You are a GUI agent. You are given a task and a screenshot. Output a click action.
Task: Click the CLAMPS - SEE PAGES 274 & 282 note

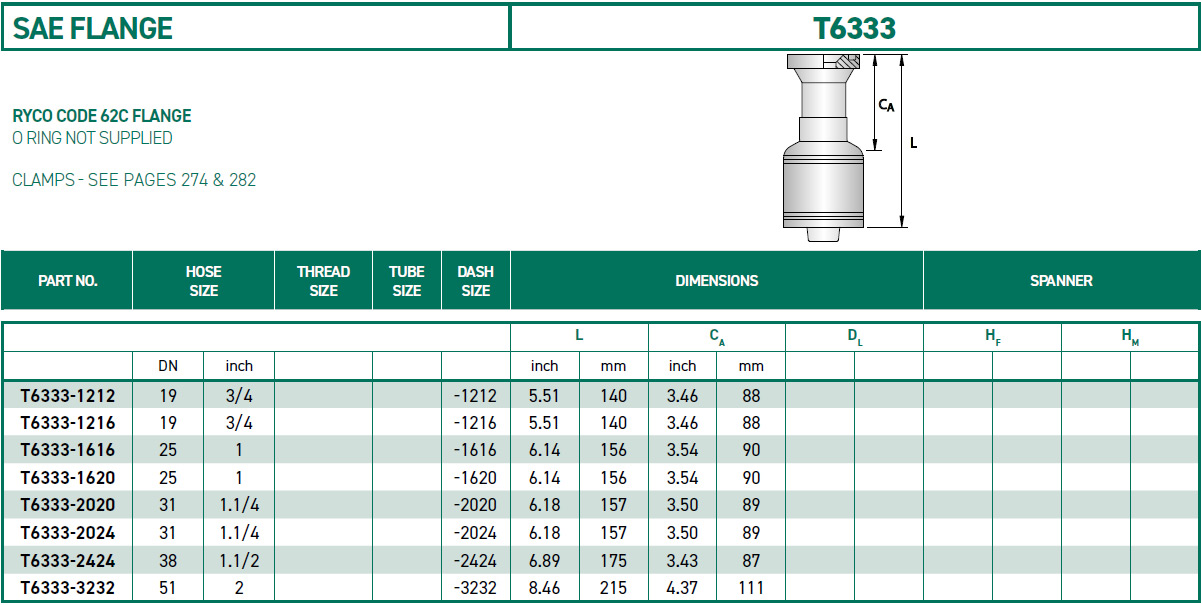(x=134, y=181)
